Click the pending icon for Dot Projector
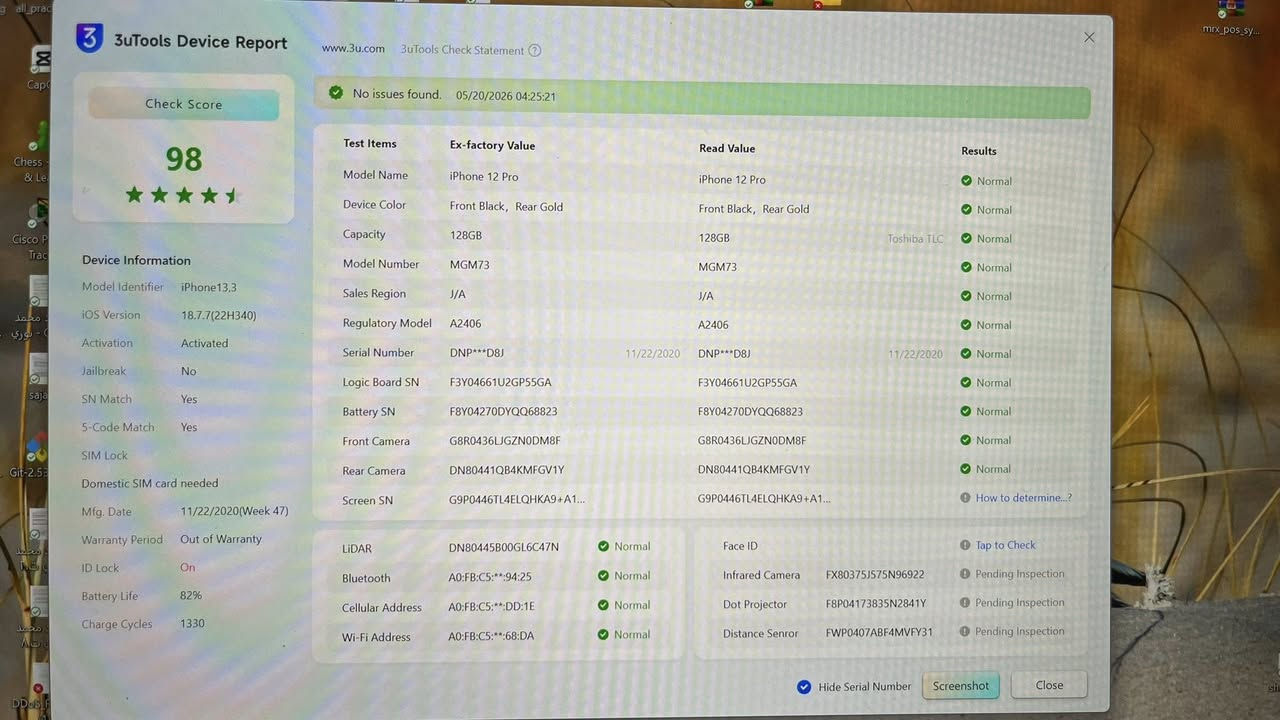This screenshot has width=1280, height=720. pos(965,603)
